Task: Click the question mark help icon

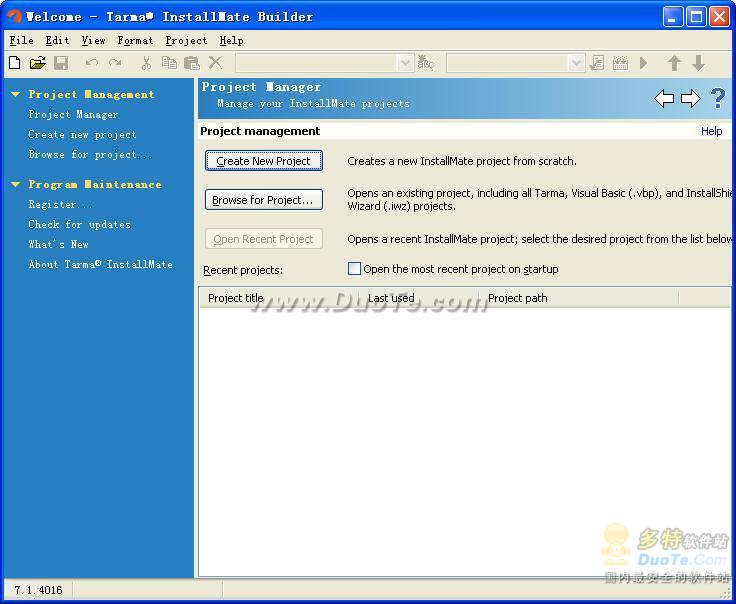Action: [717, 98]
